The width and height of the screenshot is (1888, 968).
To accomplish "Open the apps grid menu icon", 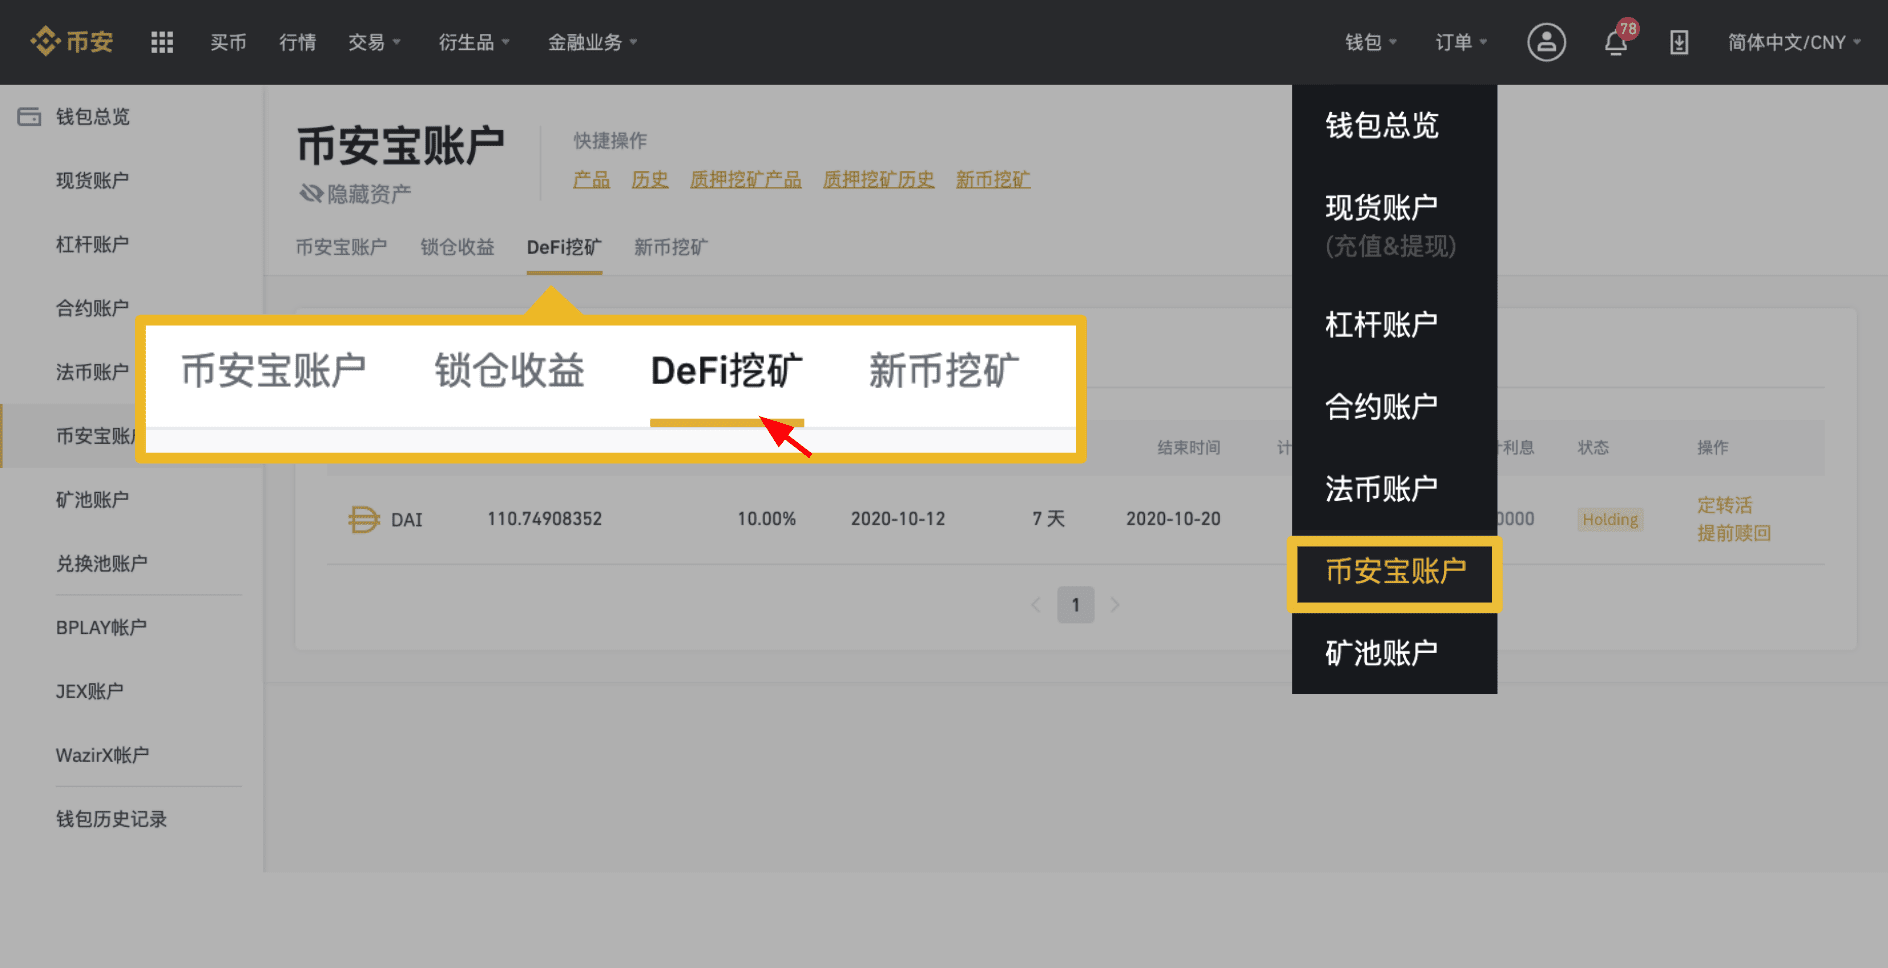I will (x=162, y=42).
